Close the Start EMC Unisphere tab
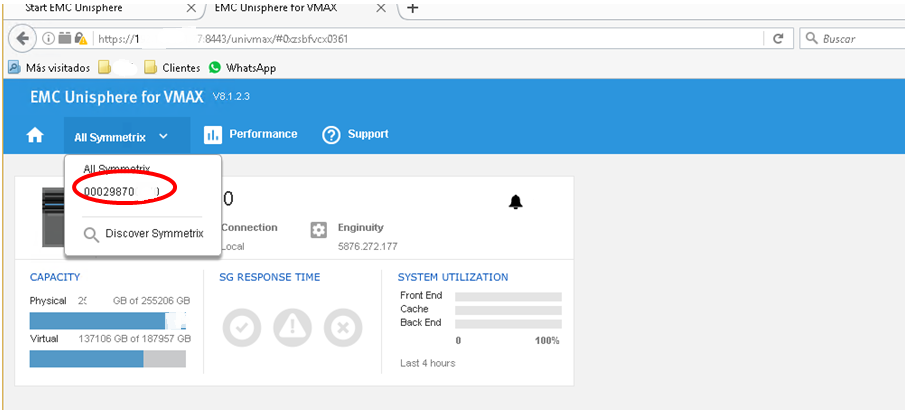 coord(190,9)
